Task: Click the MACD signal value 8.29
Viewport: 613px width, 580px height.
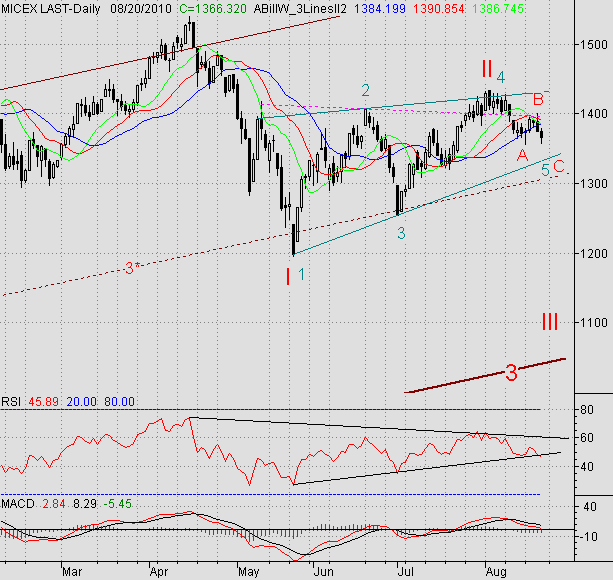Action: coord(85,504)
